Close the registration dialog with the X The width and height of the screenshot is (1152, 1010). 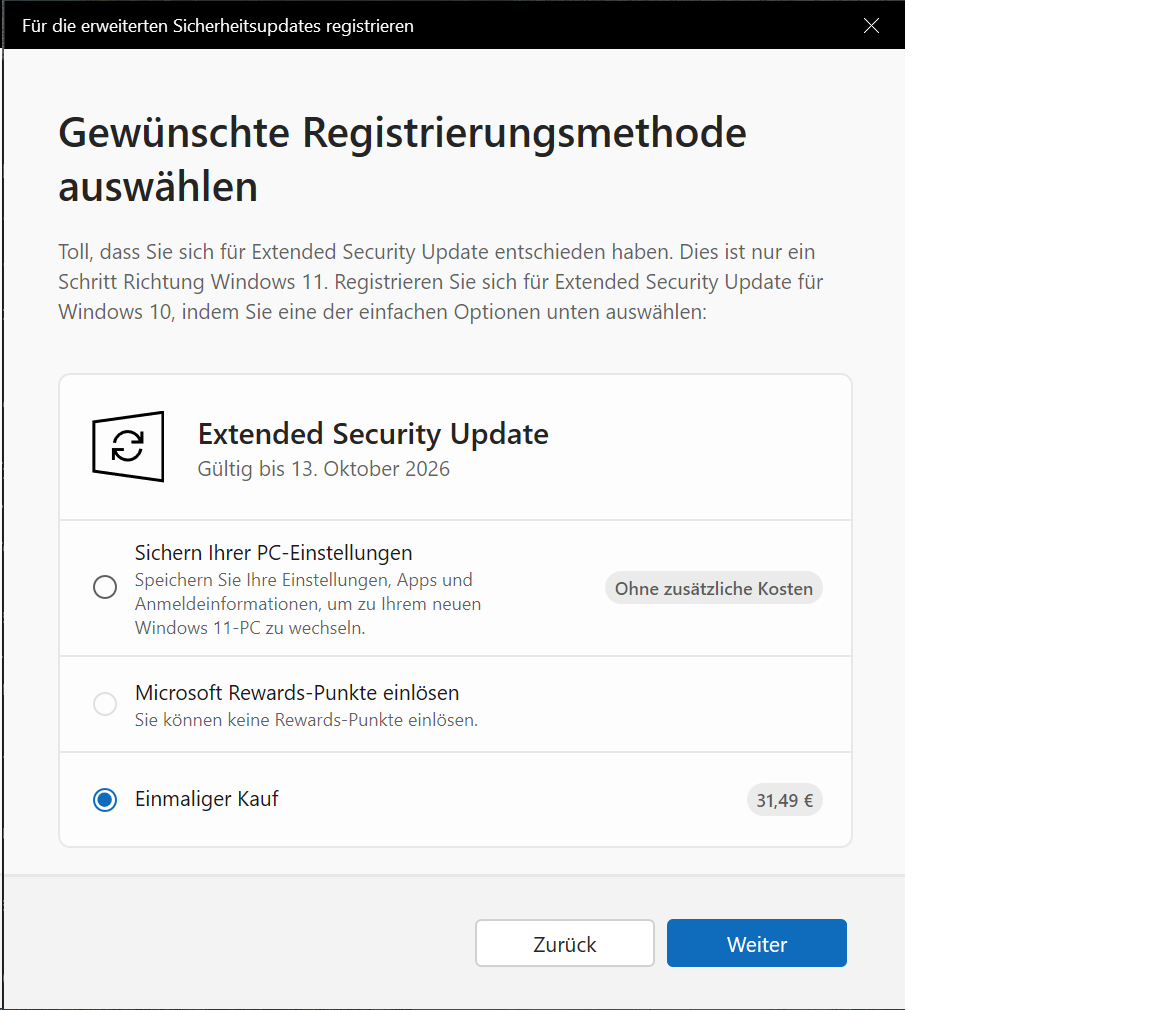pos(871,25)
